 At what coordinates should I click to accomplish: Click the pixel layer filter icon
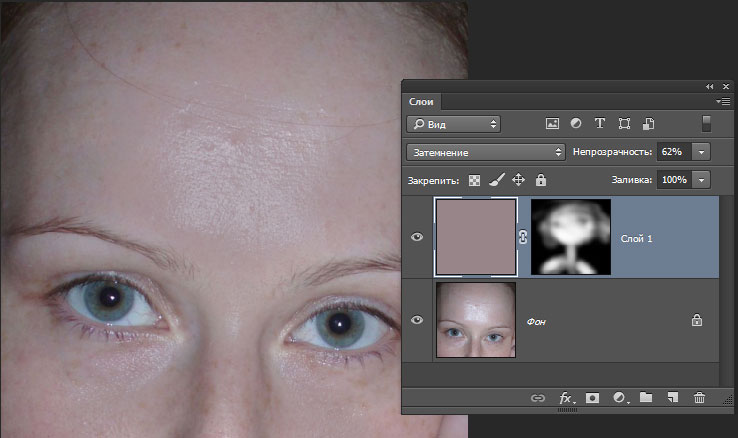(x=551, y=124)
